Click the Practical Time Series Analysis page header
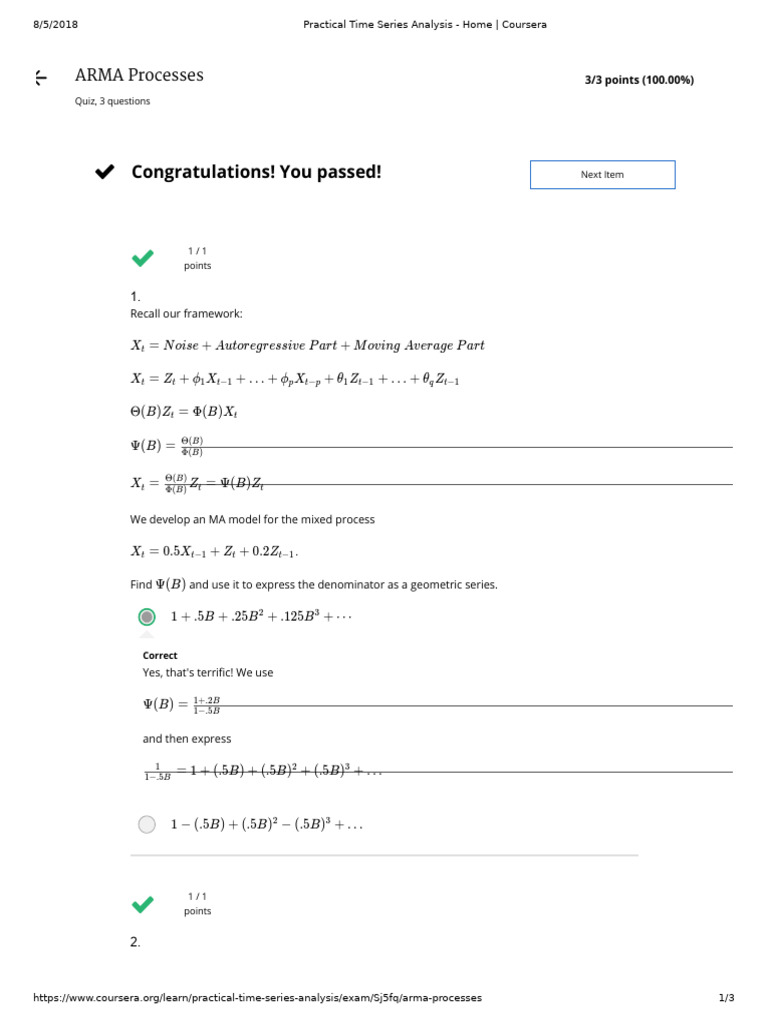Image resolution: width=768 pixels, height=1024 pixels. pos(425,24)
